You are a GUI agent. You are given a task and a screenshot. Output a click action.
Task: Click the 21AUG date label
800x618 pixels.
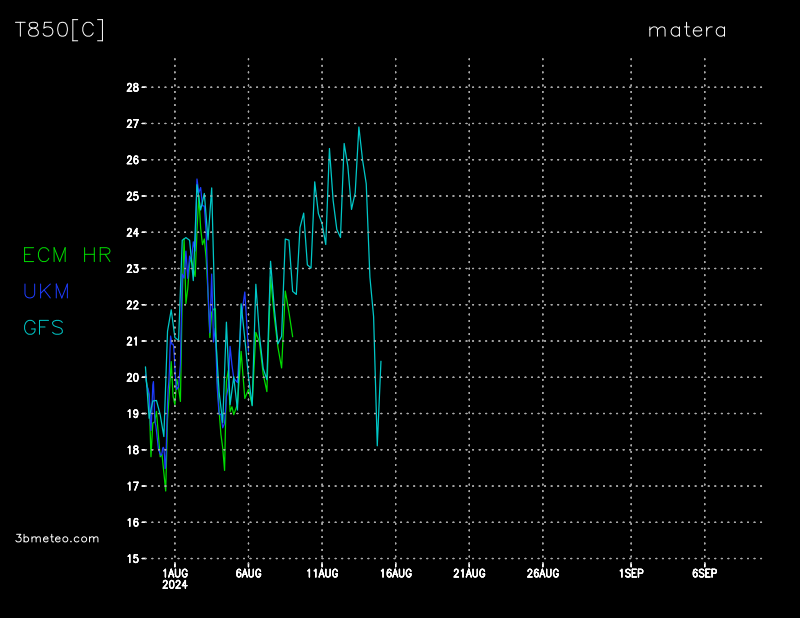(x=469, y=573)
